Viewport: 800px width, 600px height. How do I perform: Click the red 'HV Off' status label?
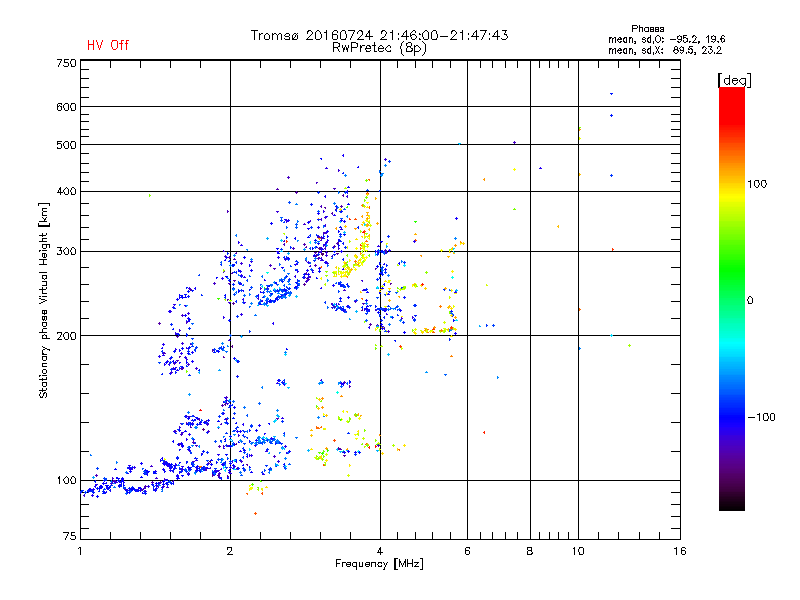(108, 45)
